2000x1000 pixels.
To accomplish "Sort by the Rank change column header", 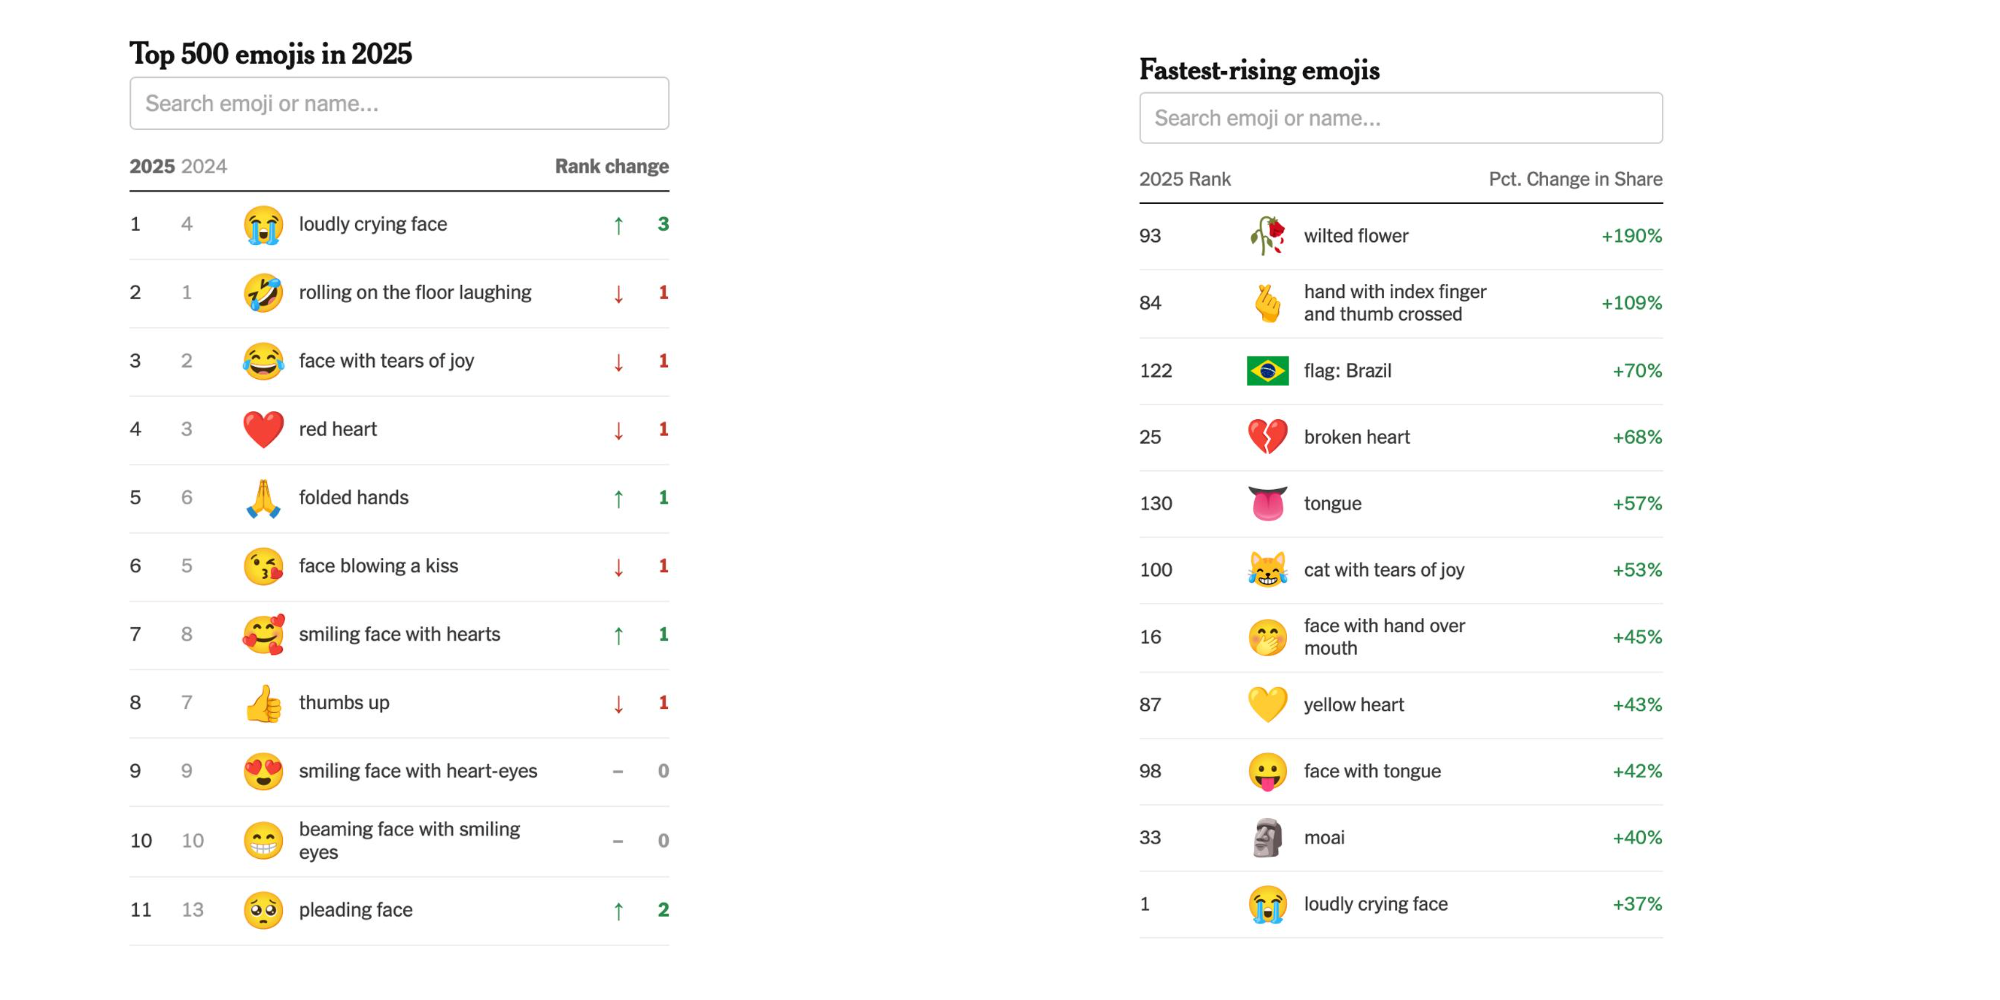I will click(612, 166).
